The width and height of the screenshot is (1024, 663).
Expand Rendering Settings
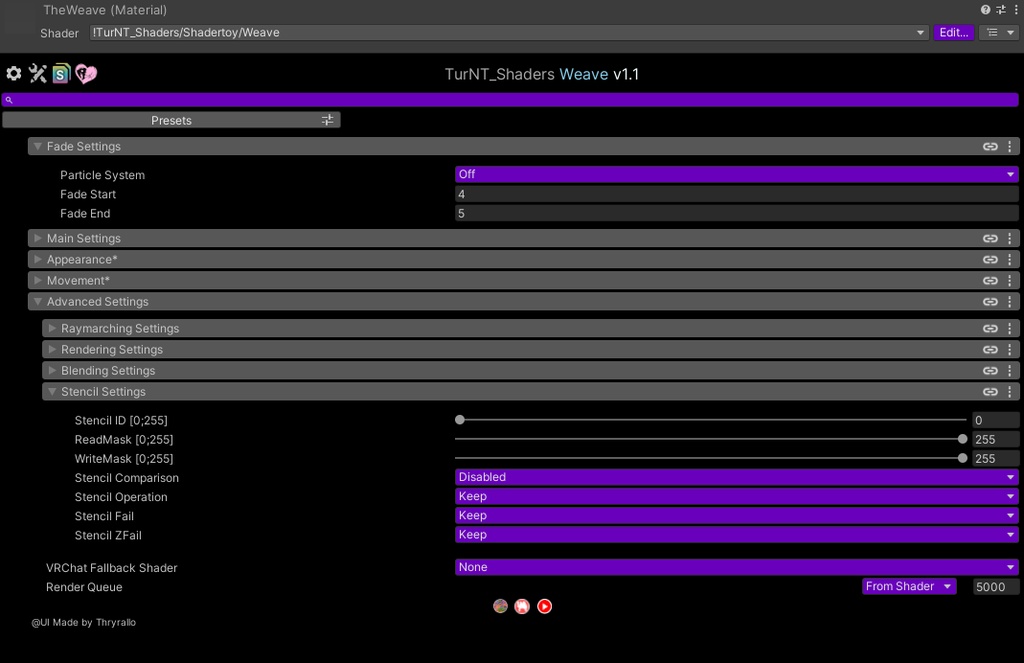52,349
